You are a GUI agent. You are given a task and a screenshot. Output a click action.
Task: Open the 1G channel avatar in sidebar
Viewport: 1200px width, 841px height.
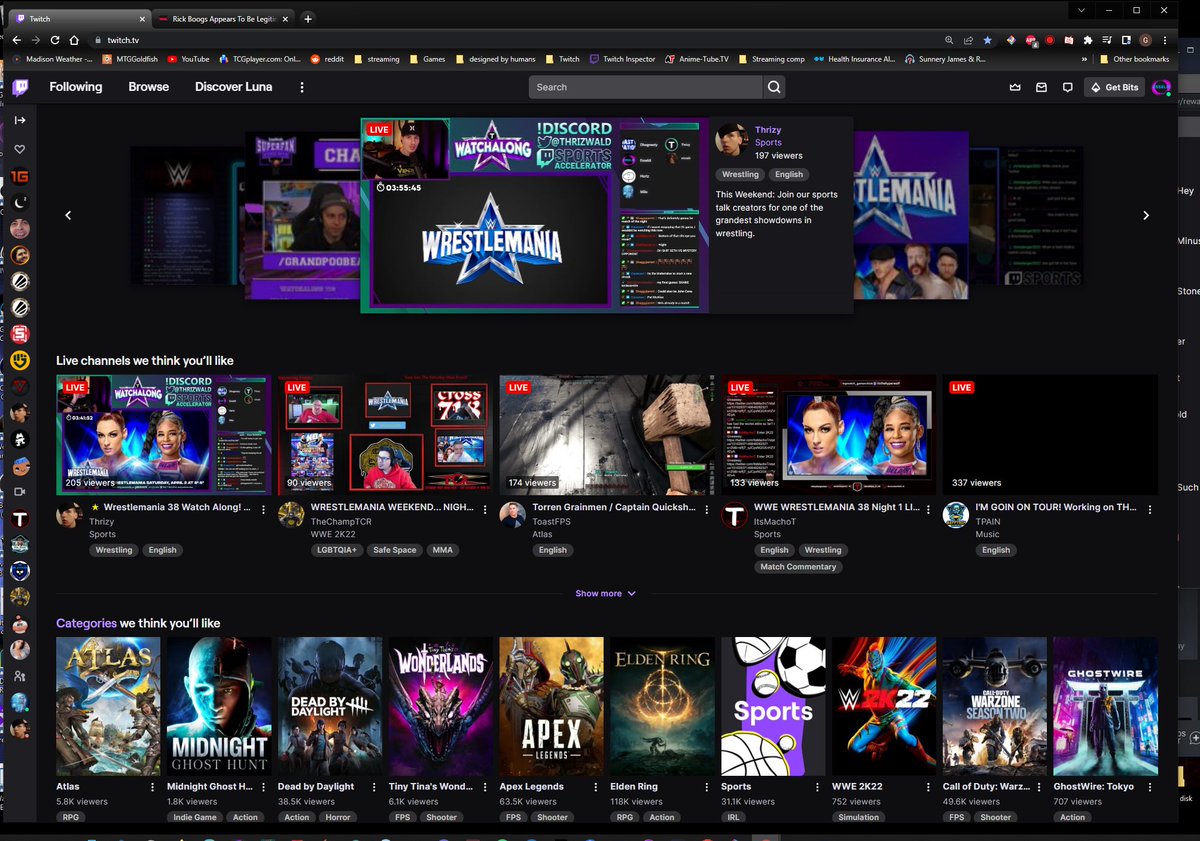(19, 177)
